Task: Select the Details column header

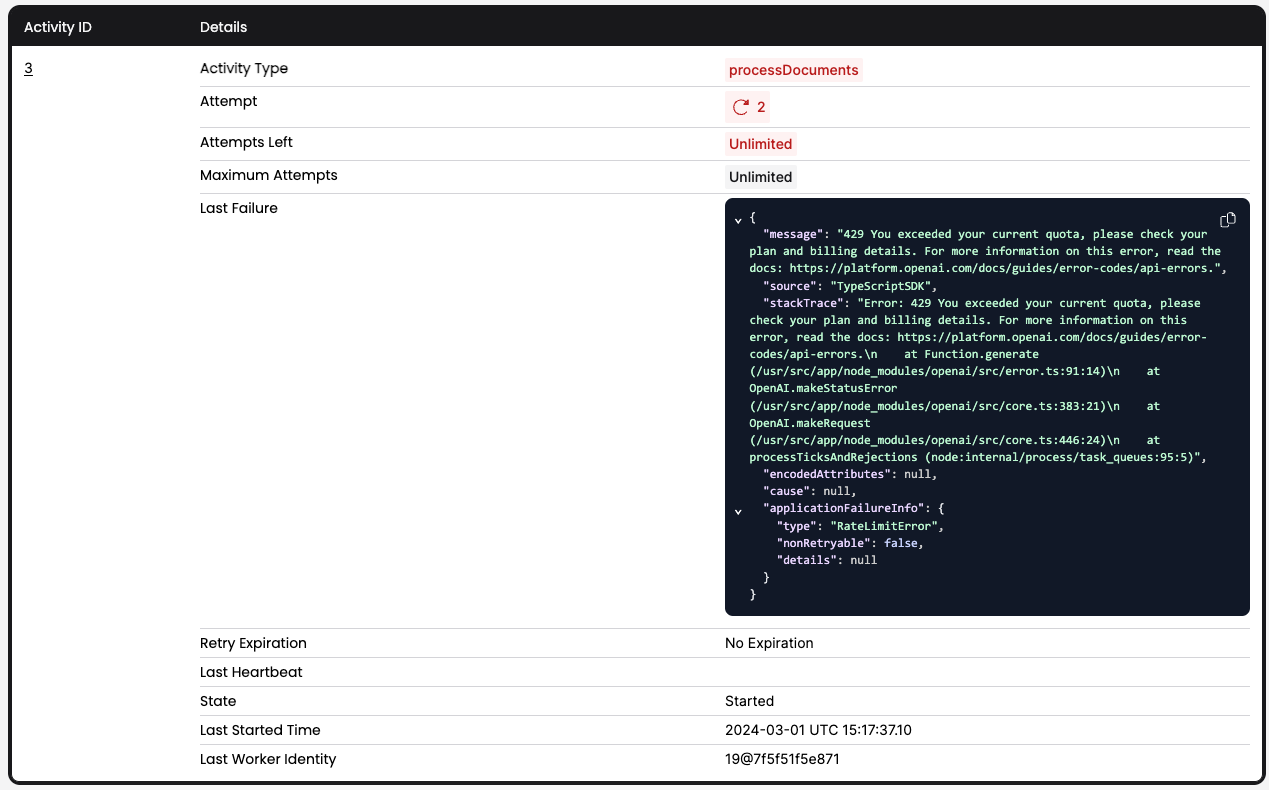Action: (x=223, y=27)
